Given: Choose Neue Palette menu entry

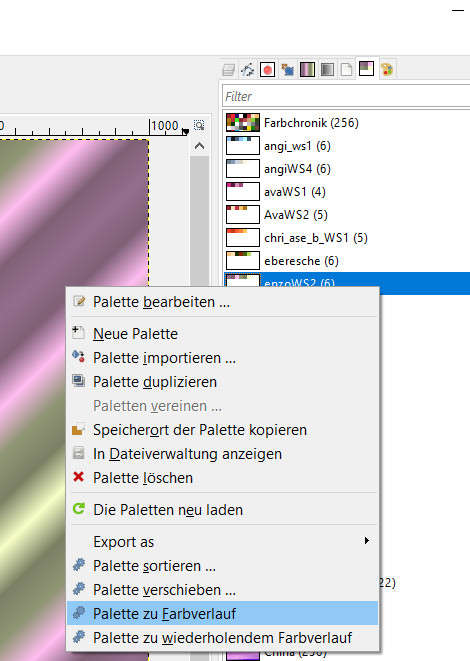Looking at the screenshot, I should 222,333.
